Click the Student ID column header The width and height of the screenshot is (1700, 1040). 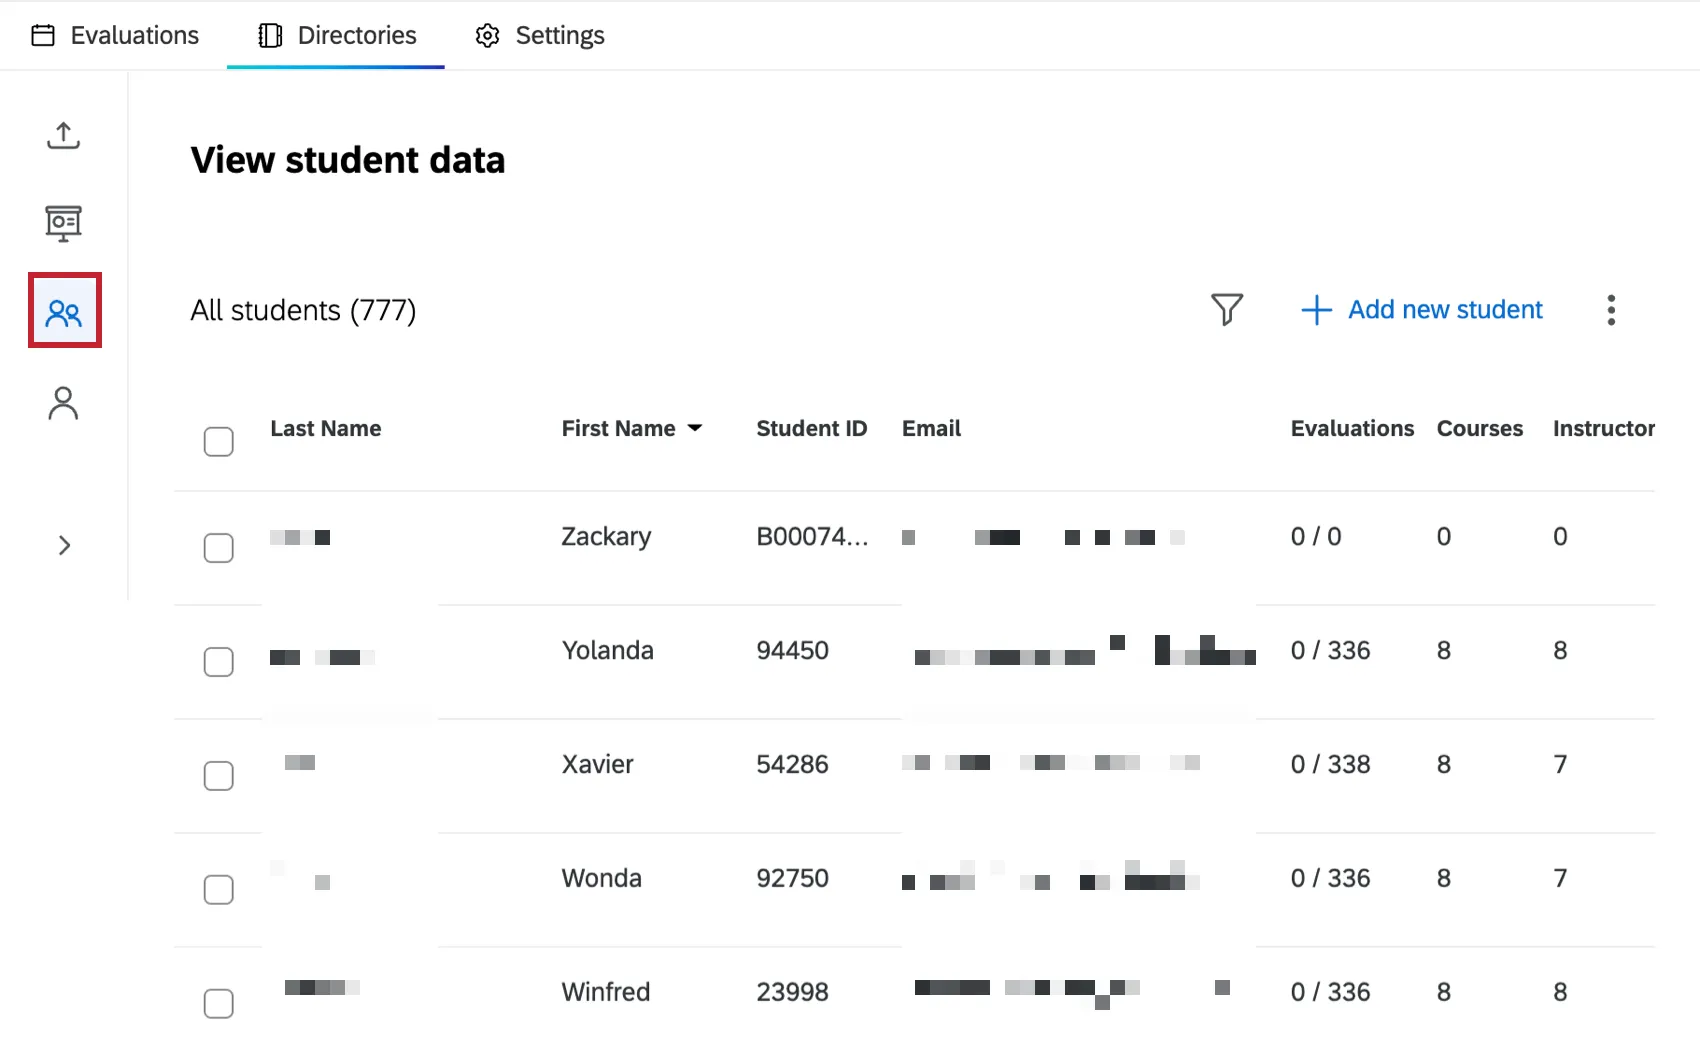(x=811, y=428)
